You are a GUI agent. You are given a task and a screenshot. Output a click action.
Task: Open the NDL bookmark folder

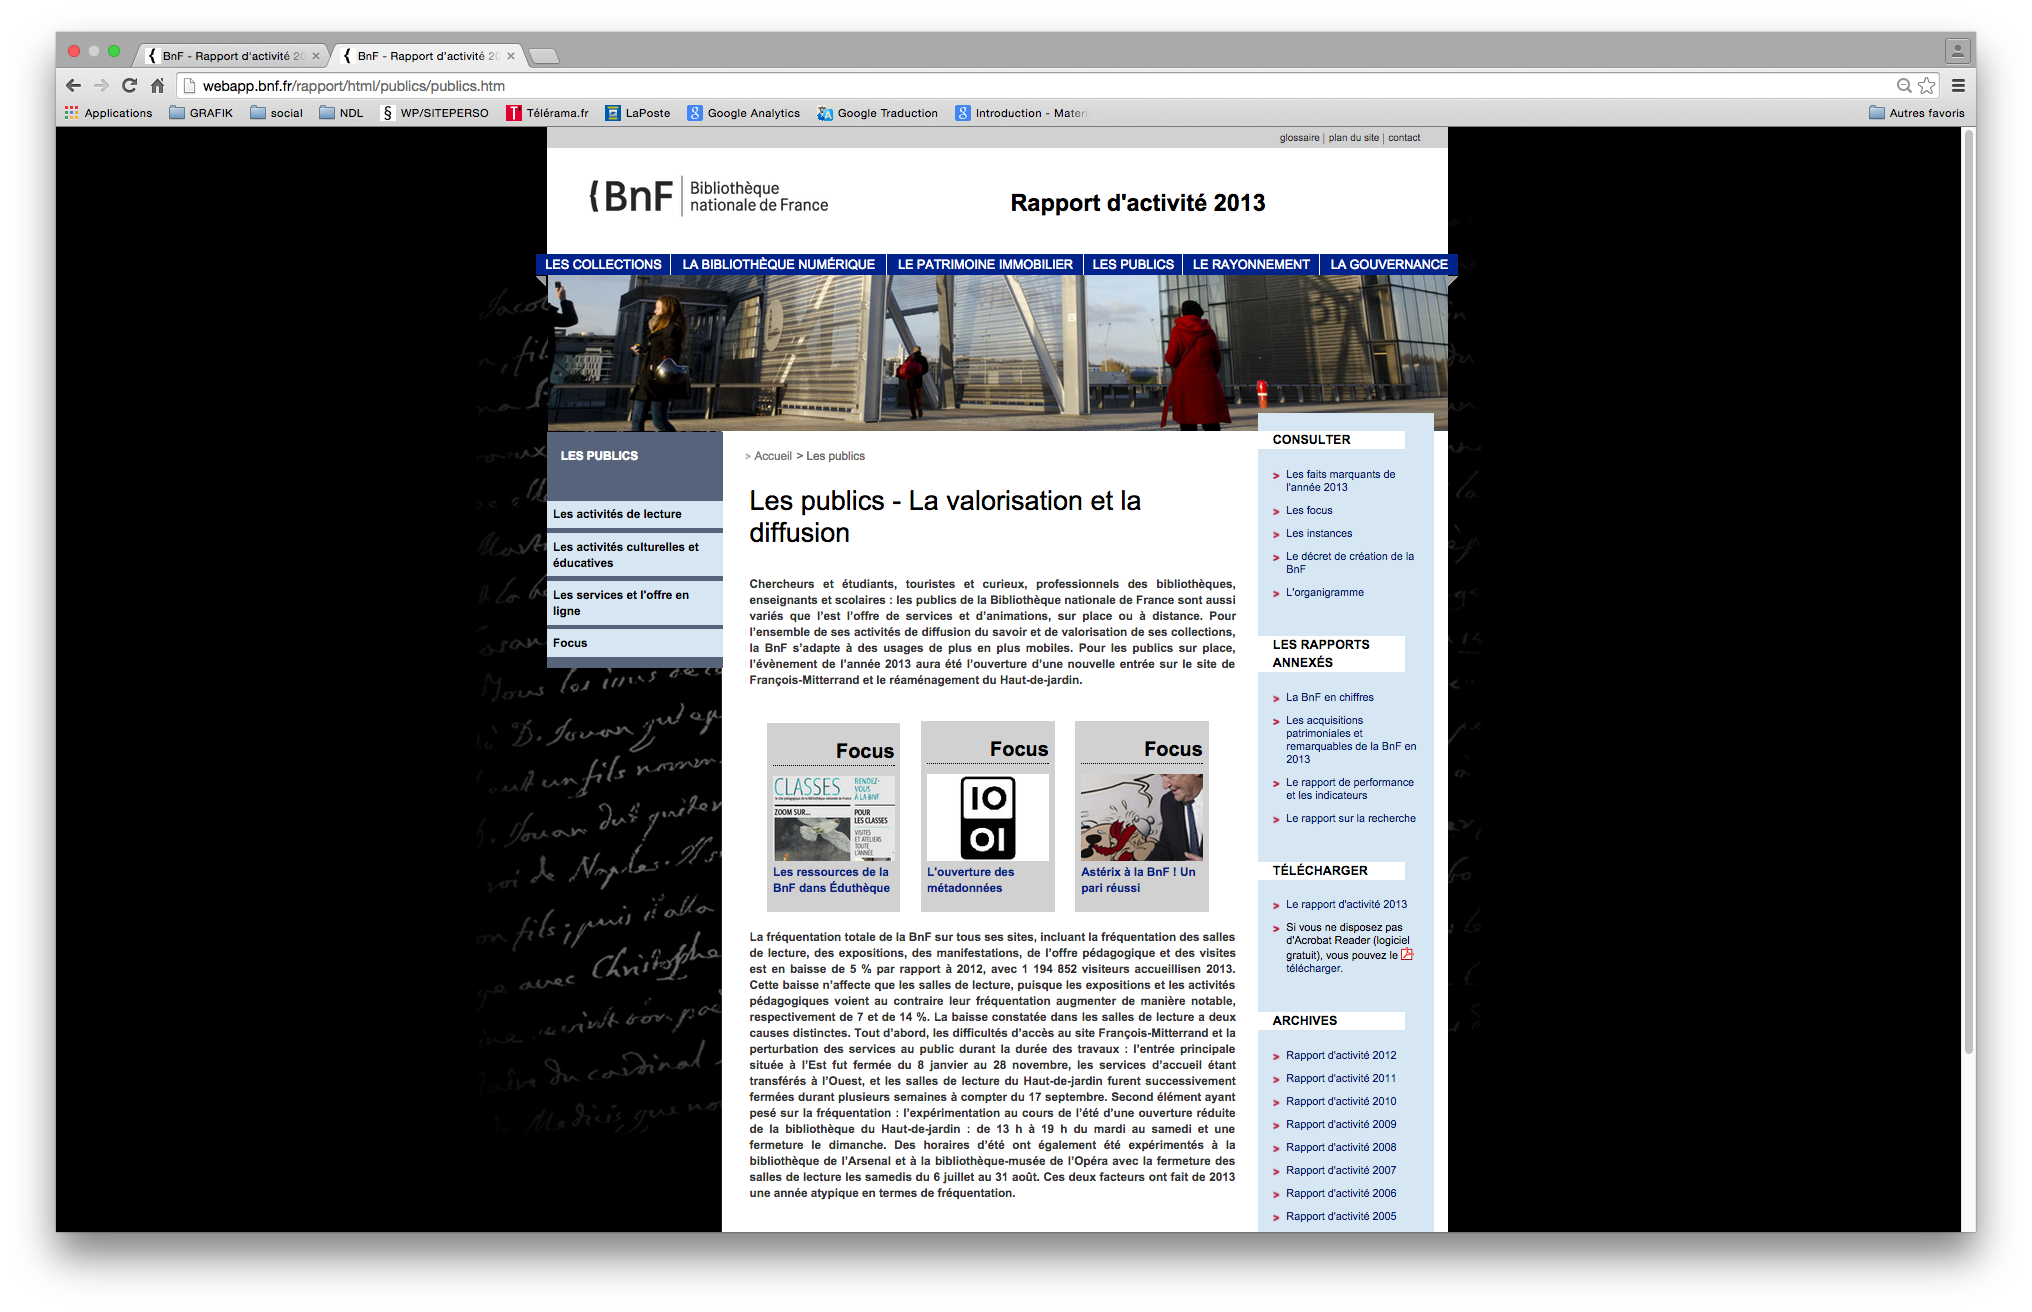[x=341, y=113]
